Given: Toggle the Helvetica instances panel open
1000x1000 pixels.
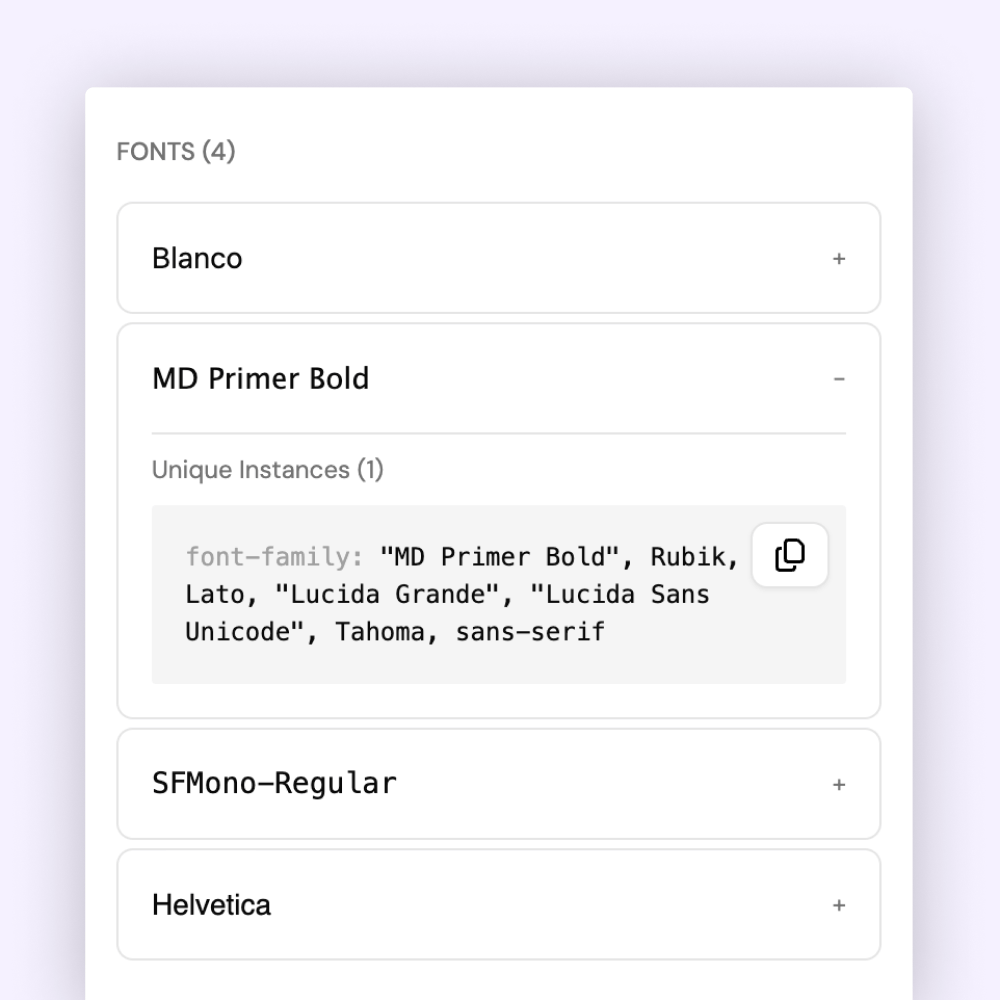Looking at the screenshot, I should [x=839, y=905].
